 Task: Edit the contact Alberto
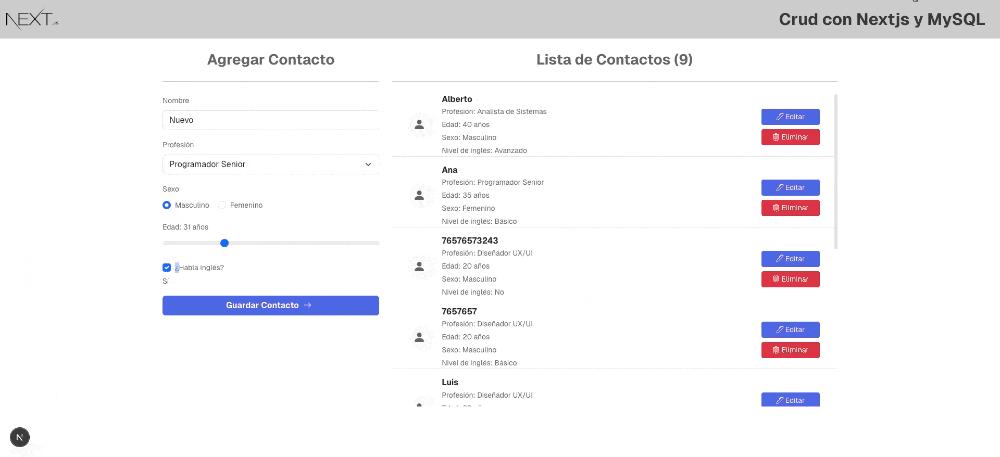click(790, 117)
